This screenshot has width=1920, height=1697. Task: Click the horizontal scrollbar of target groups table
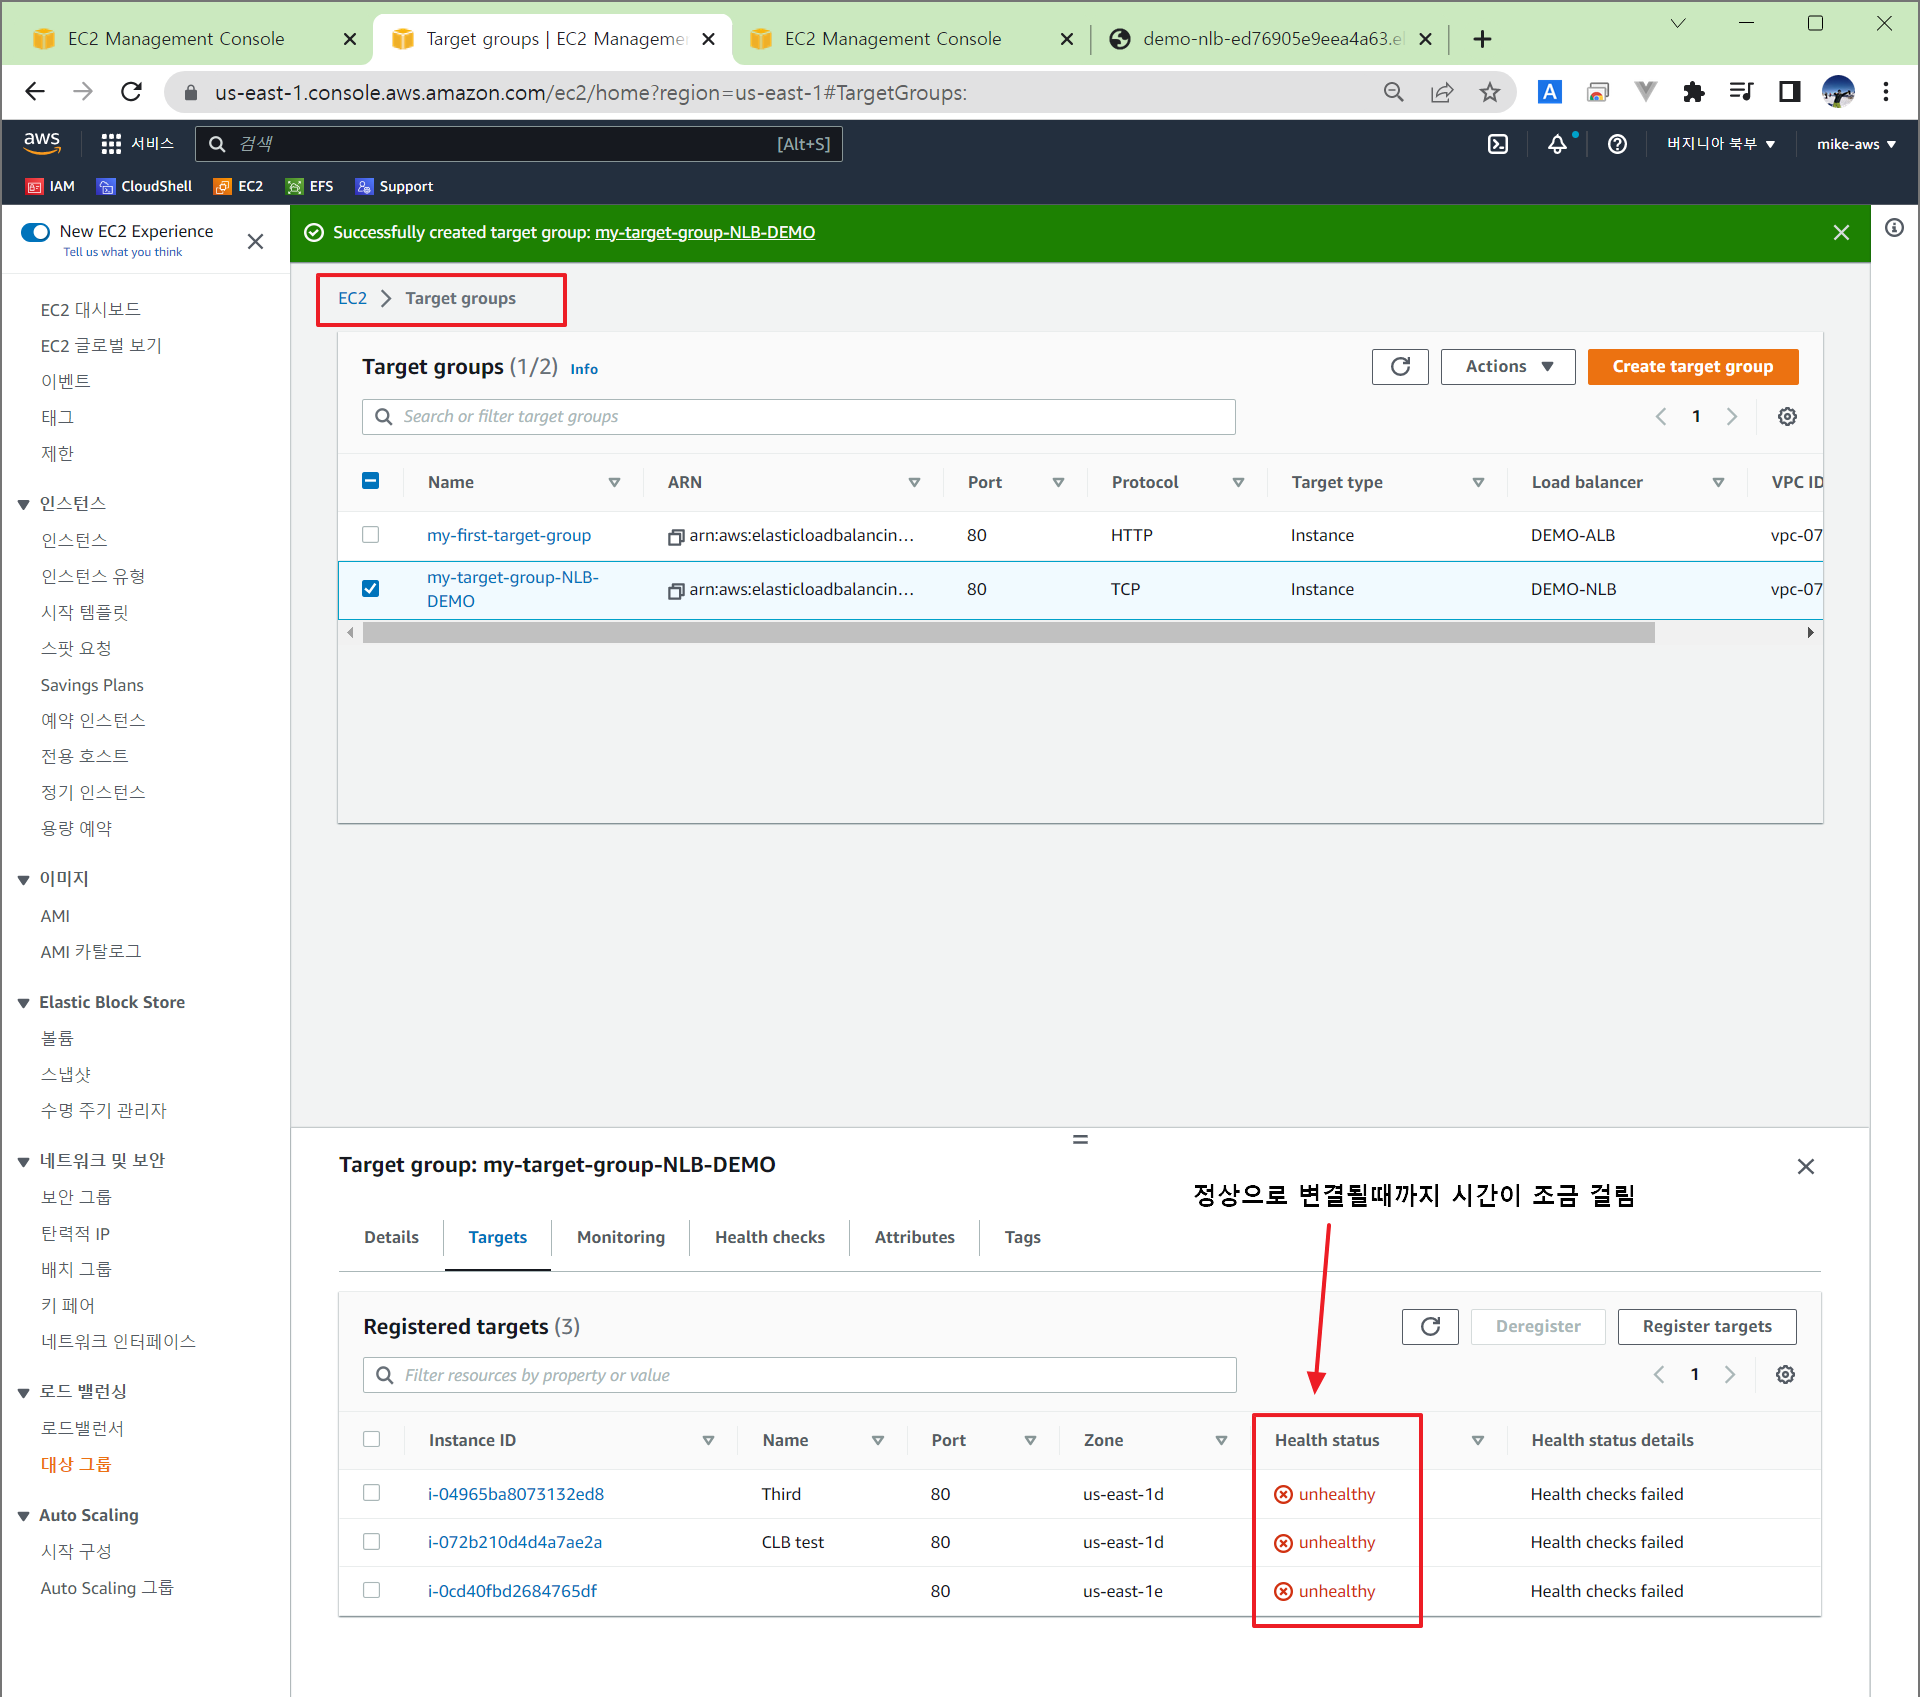pos(1008,633)
